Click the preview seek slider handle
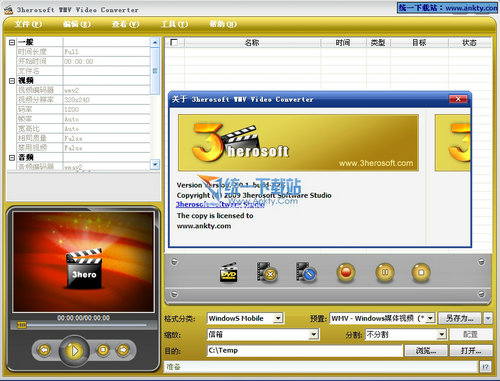This screenshot has height=381, width=500. click(x=22, y=325)
